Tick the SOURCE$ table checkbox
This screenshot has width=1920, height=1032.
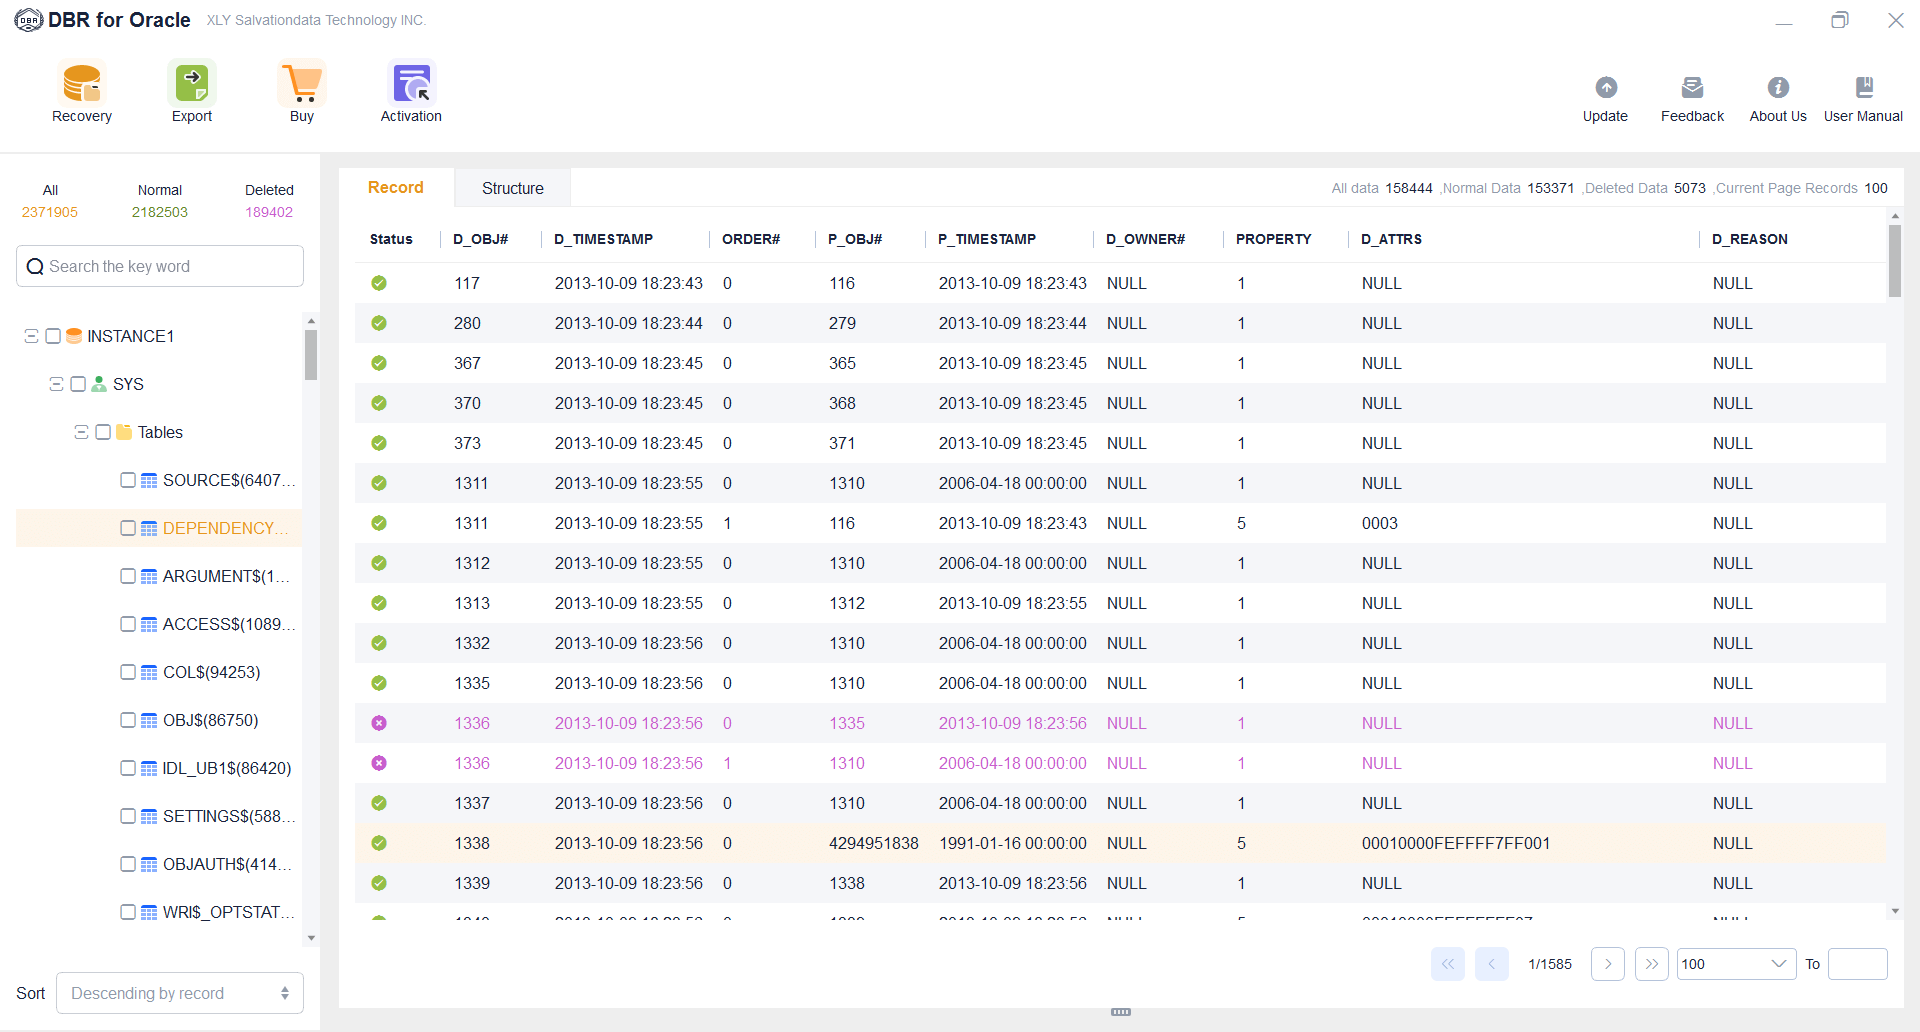tap(128, 480)
